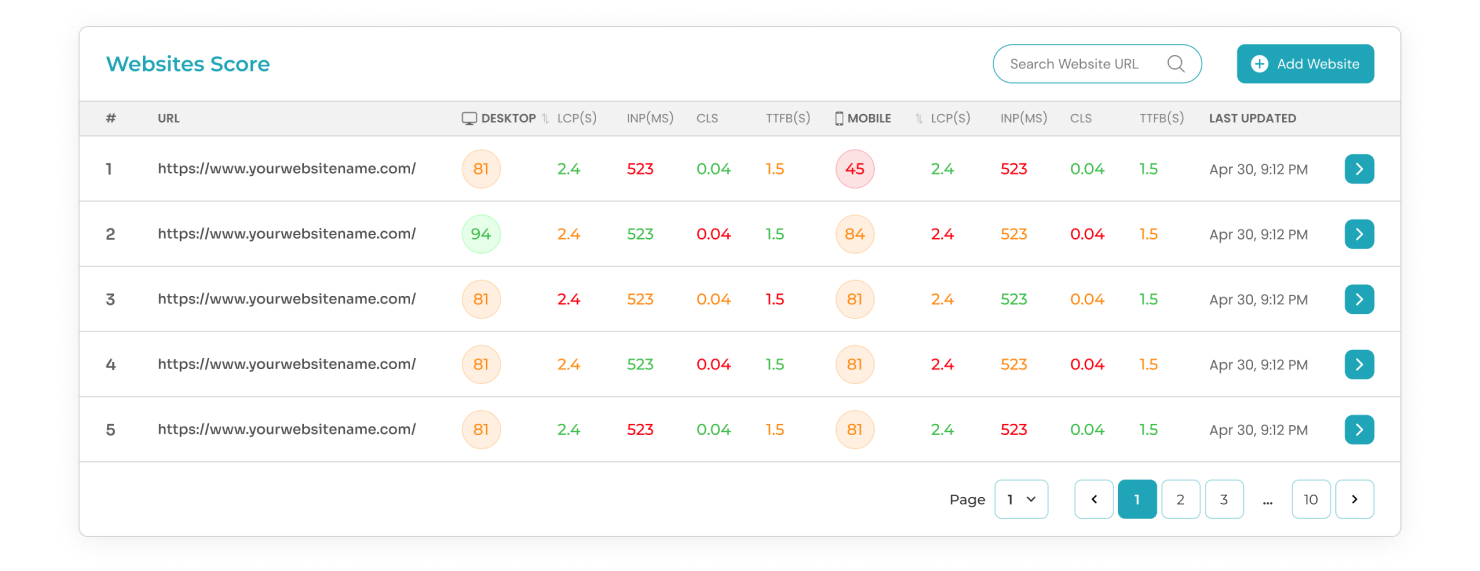
Task: Click the Add Website button
Action: [x=1305, y=64]
